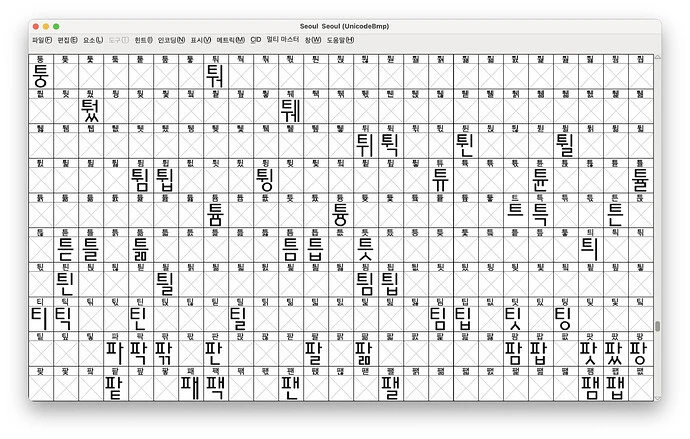Select the 튱 glyph cell
Image resolution: width=690 pixels, height=439 pixels.
click(x=340, y=214)
